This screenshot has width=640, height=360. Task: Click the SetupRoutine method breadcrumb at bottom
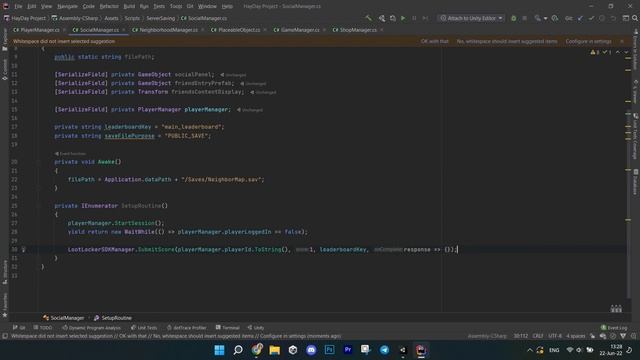point(113,318)
